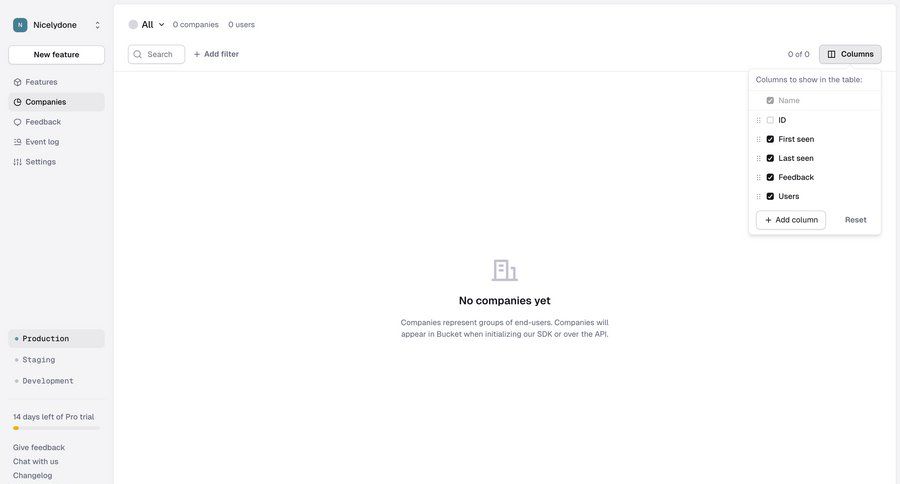The image size is (900, 484).
Task: Click the Event log icon in sidebar
Action: [x=17, y=142]
